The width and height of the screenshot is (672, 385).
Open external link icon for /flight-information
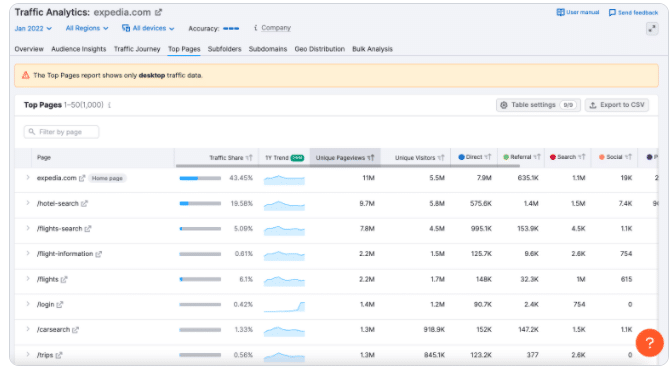pos(99,254)
